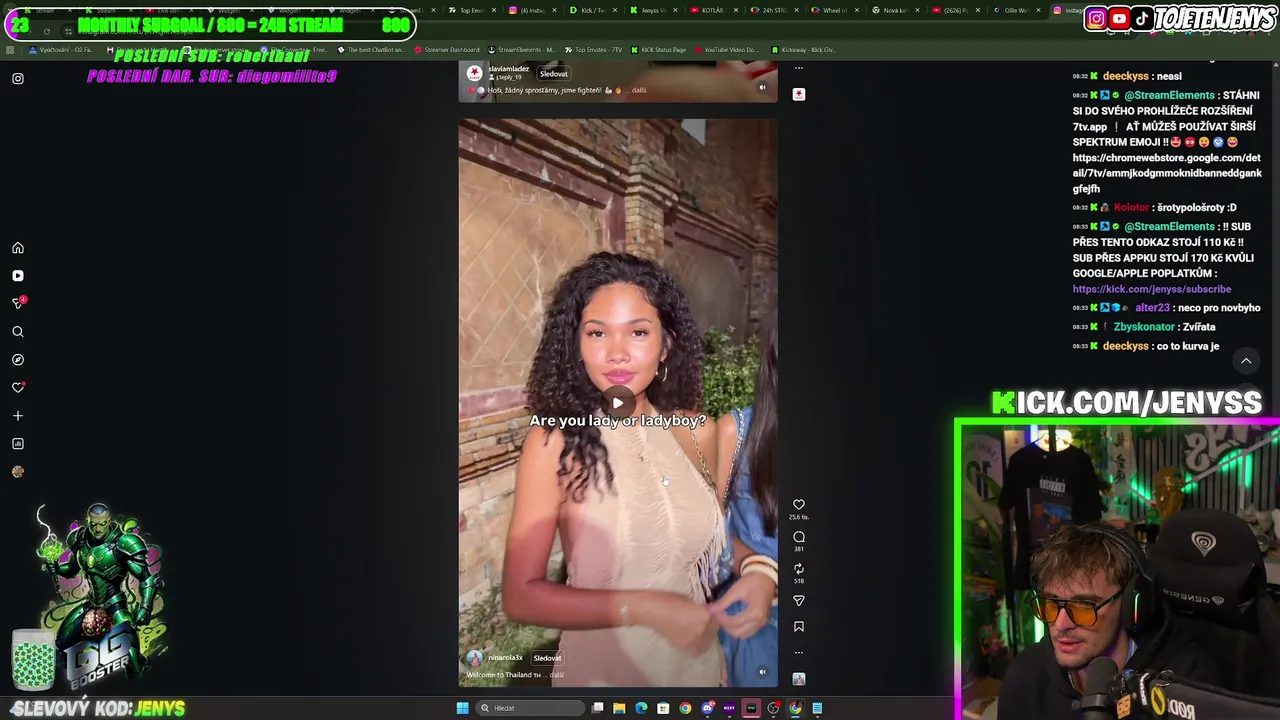Click the Create plus icon in sidebar

[x=18, y=416]
